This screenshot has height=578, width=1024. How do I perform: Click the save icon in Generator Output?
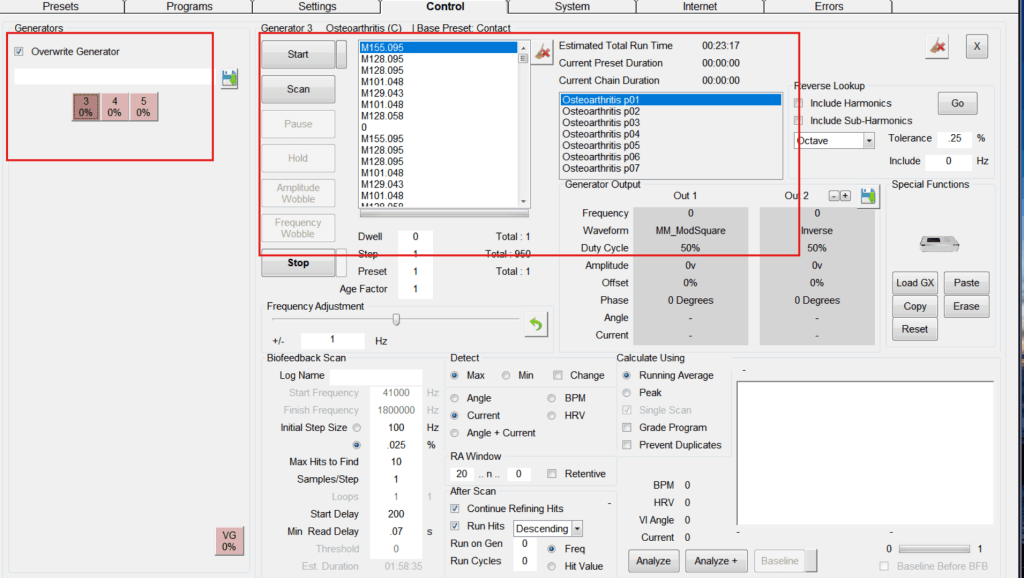(x=868, y=197)
